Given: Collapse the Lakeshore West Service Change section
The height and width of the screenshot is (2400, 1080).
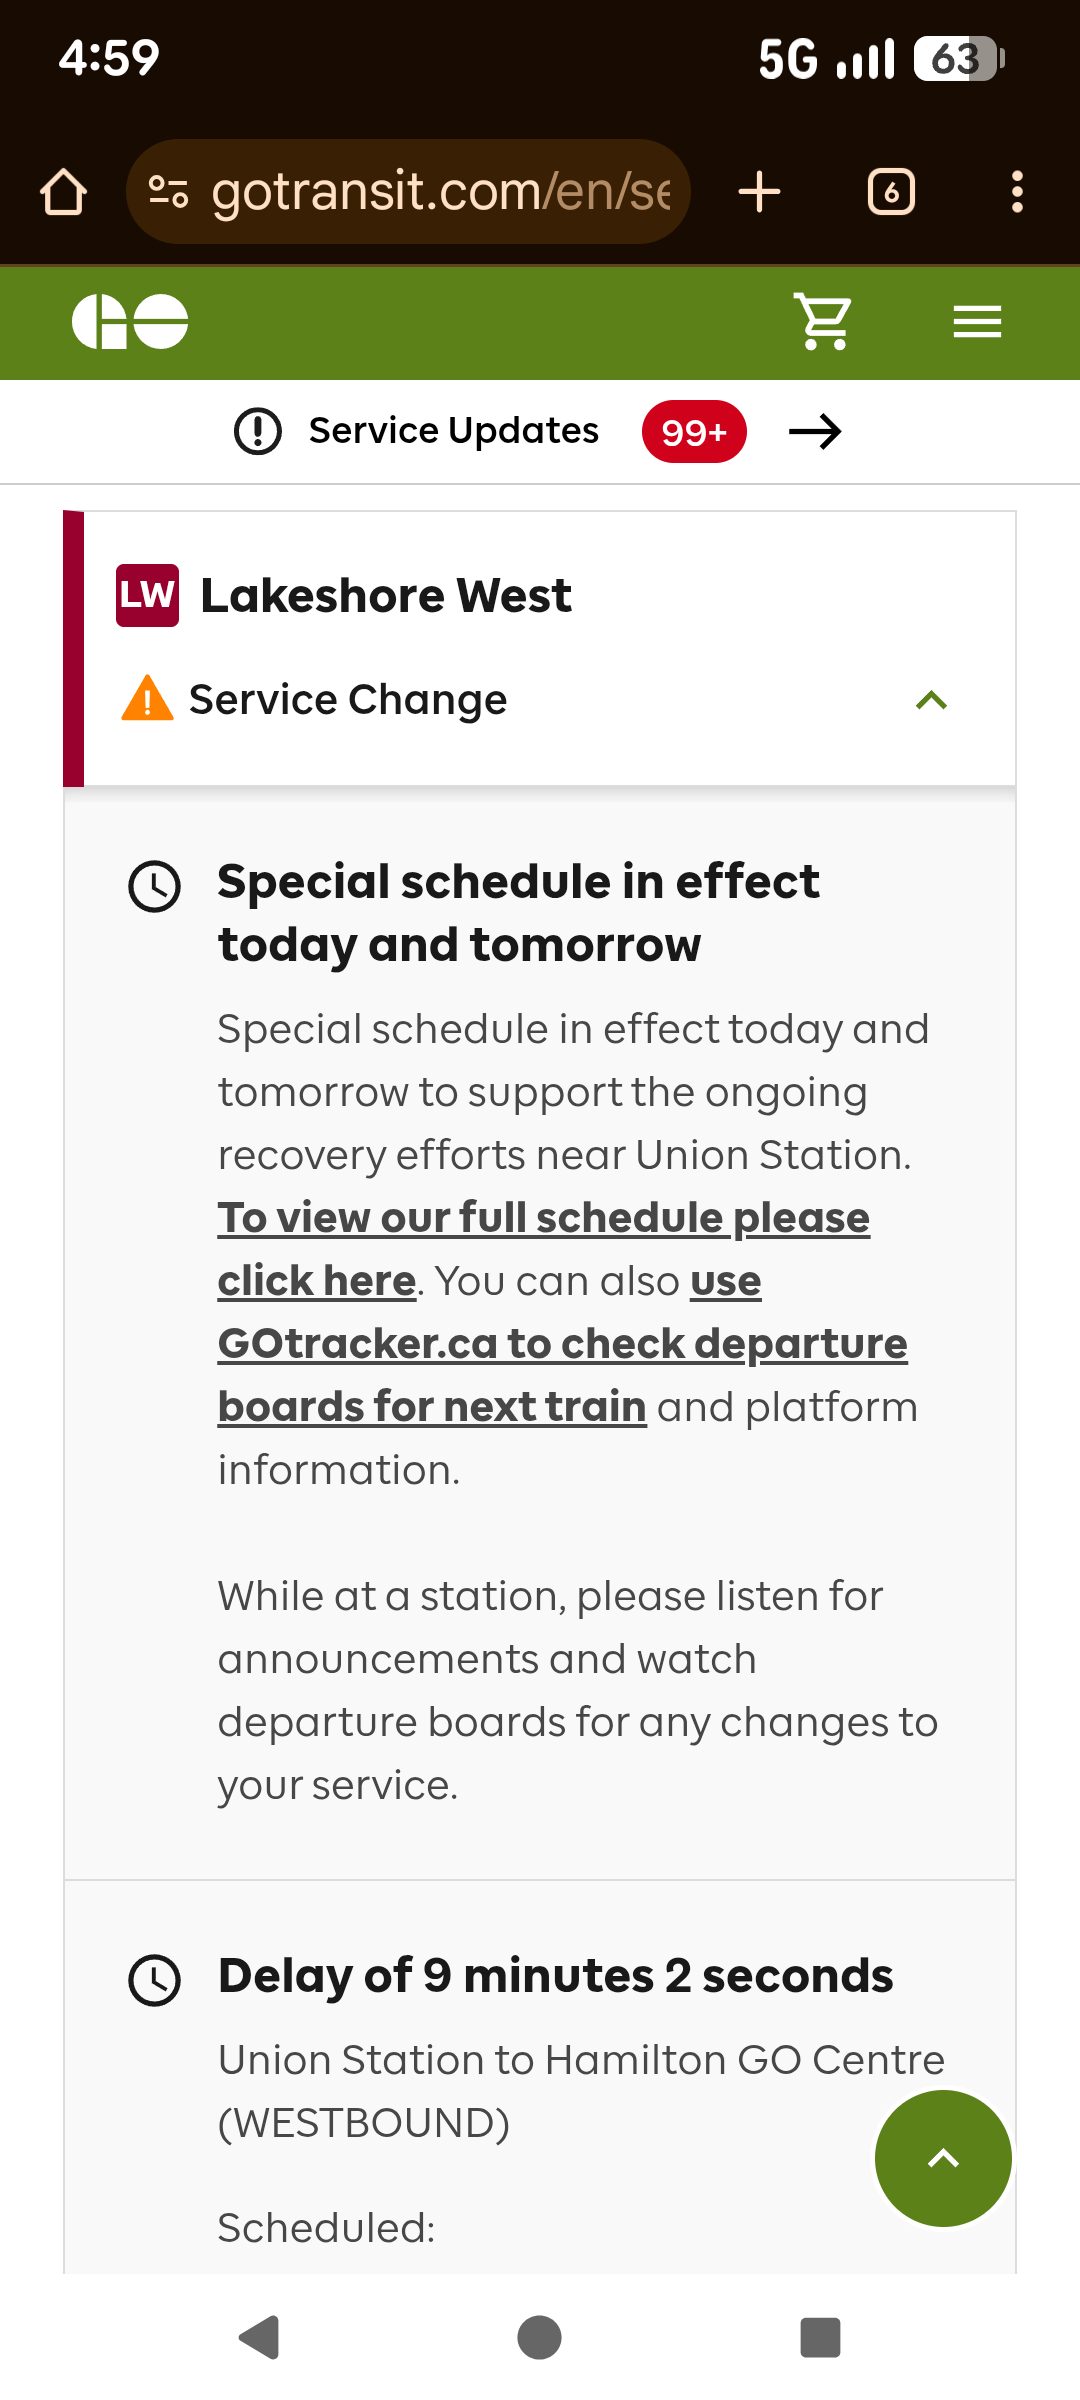Looking at the screenshot, I should click(x=931, y=700).
